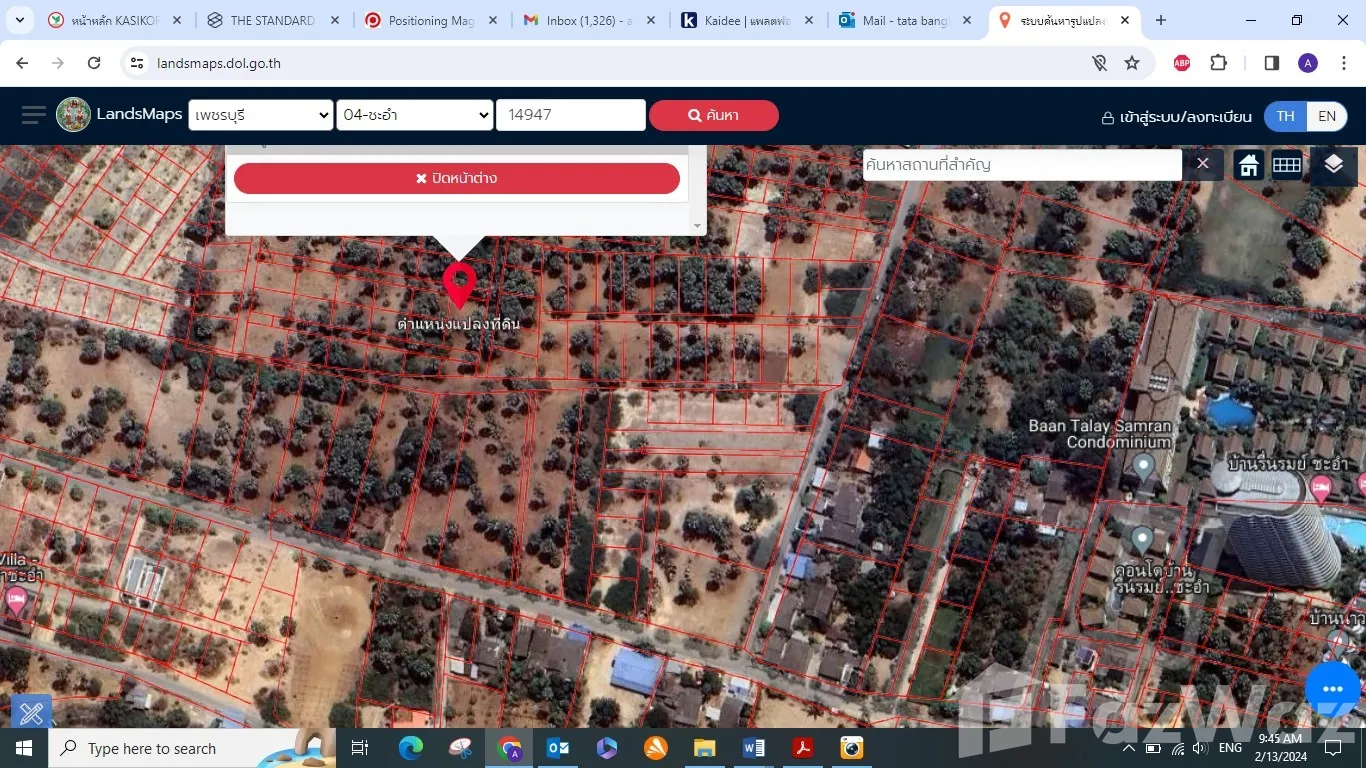The image size is (1366, 768).
Task: Go back in browser history
Action: (x=22, y=63)
